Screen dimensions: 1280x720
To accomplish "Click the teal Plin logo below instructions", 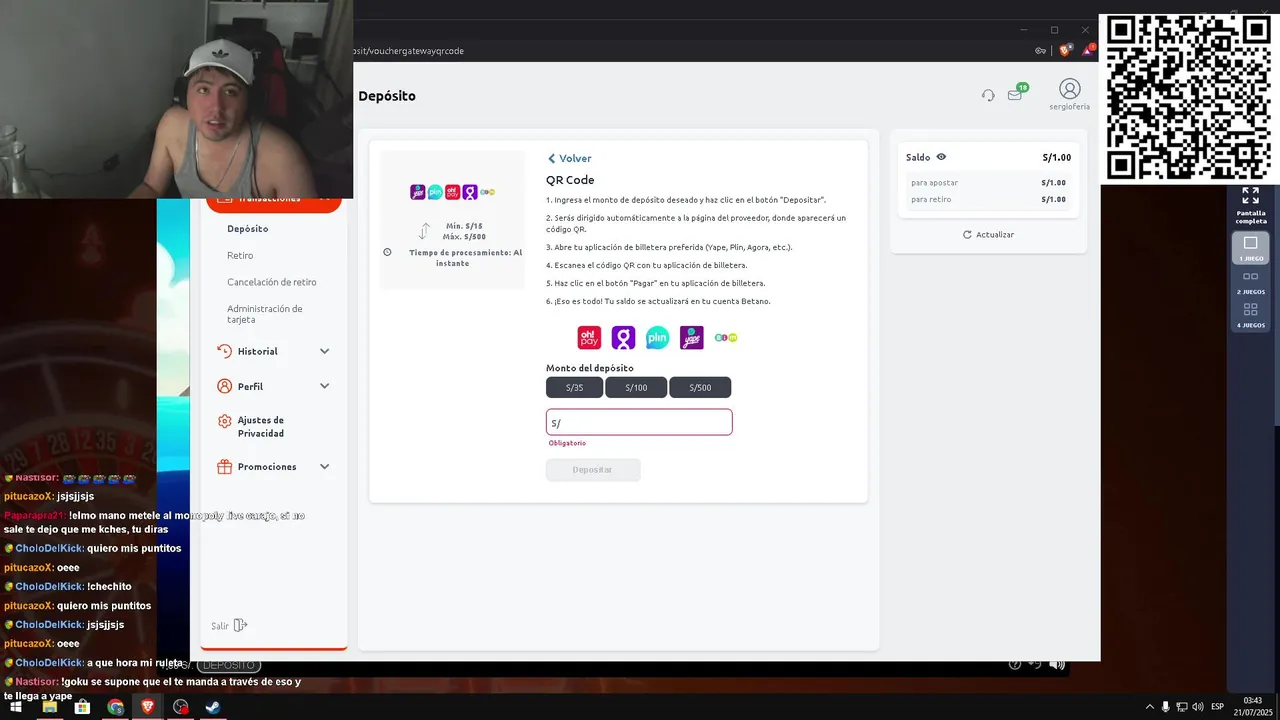I will [x=657, y=338].
